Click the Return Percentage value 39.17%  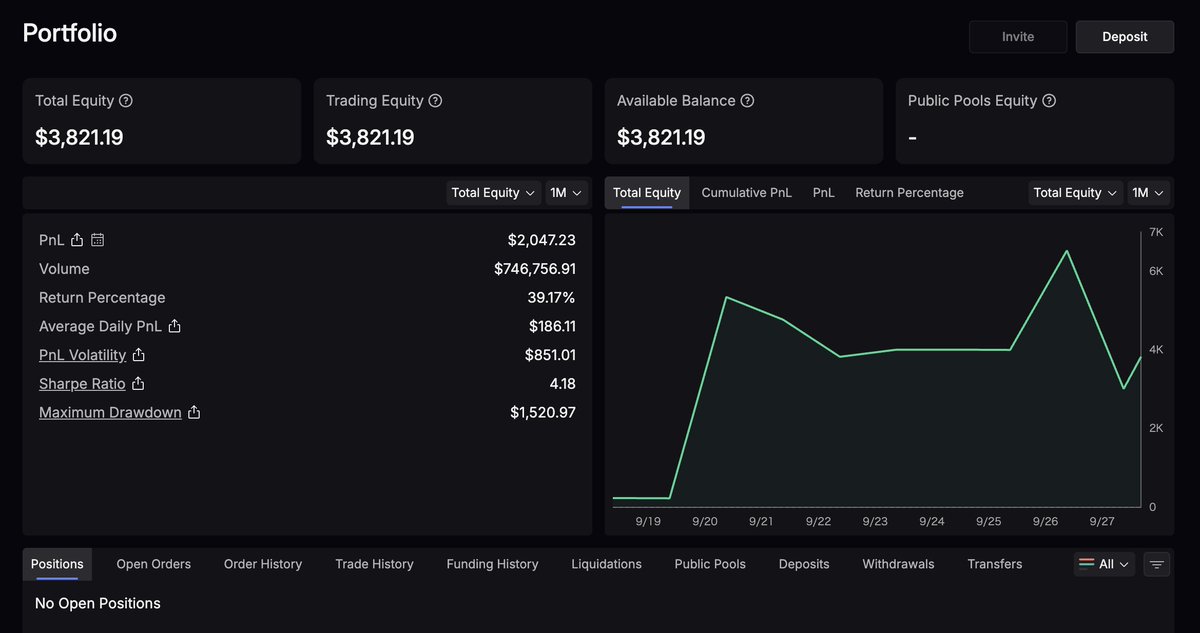(552, 298)
